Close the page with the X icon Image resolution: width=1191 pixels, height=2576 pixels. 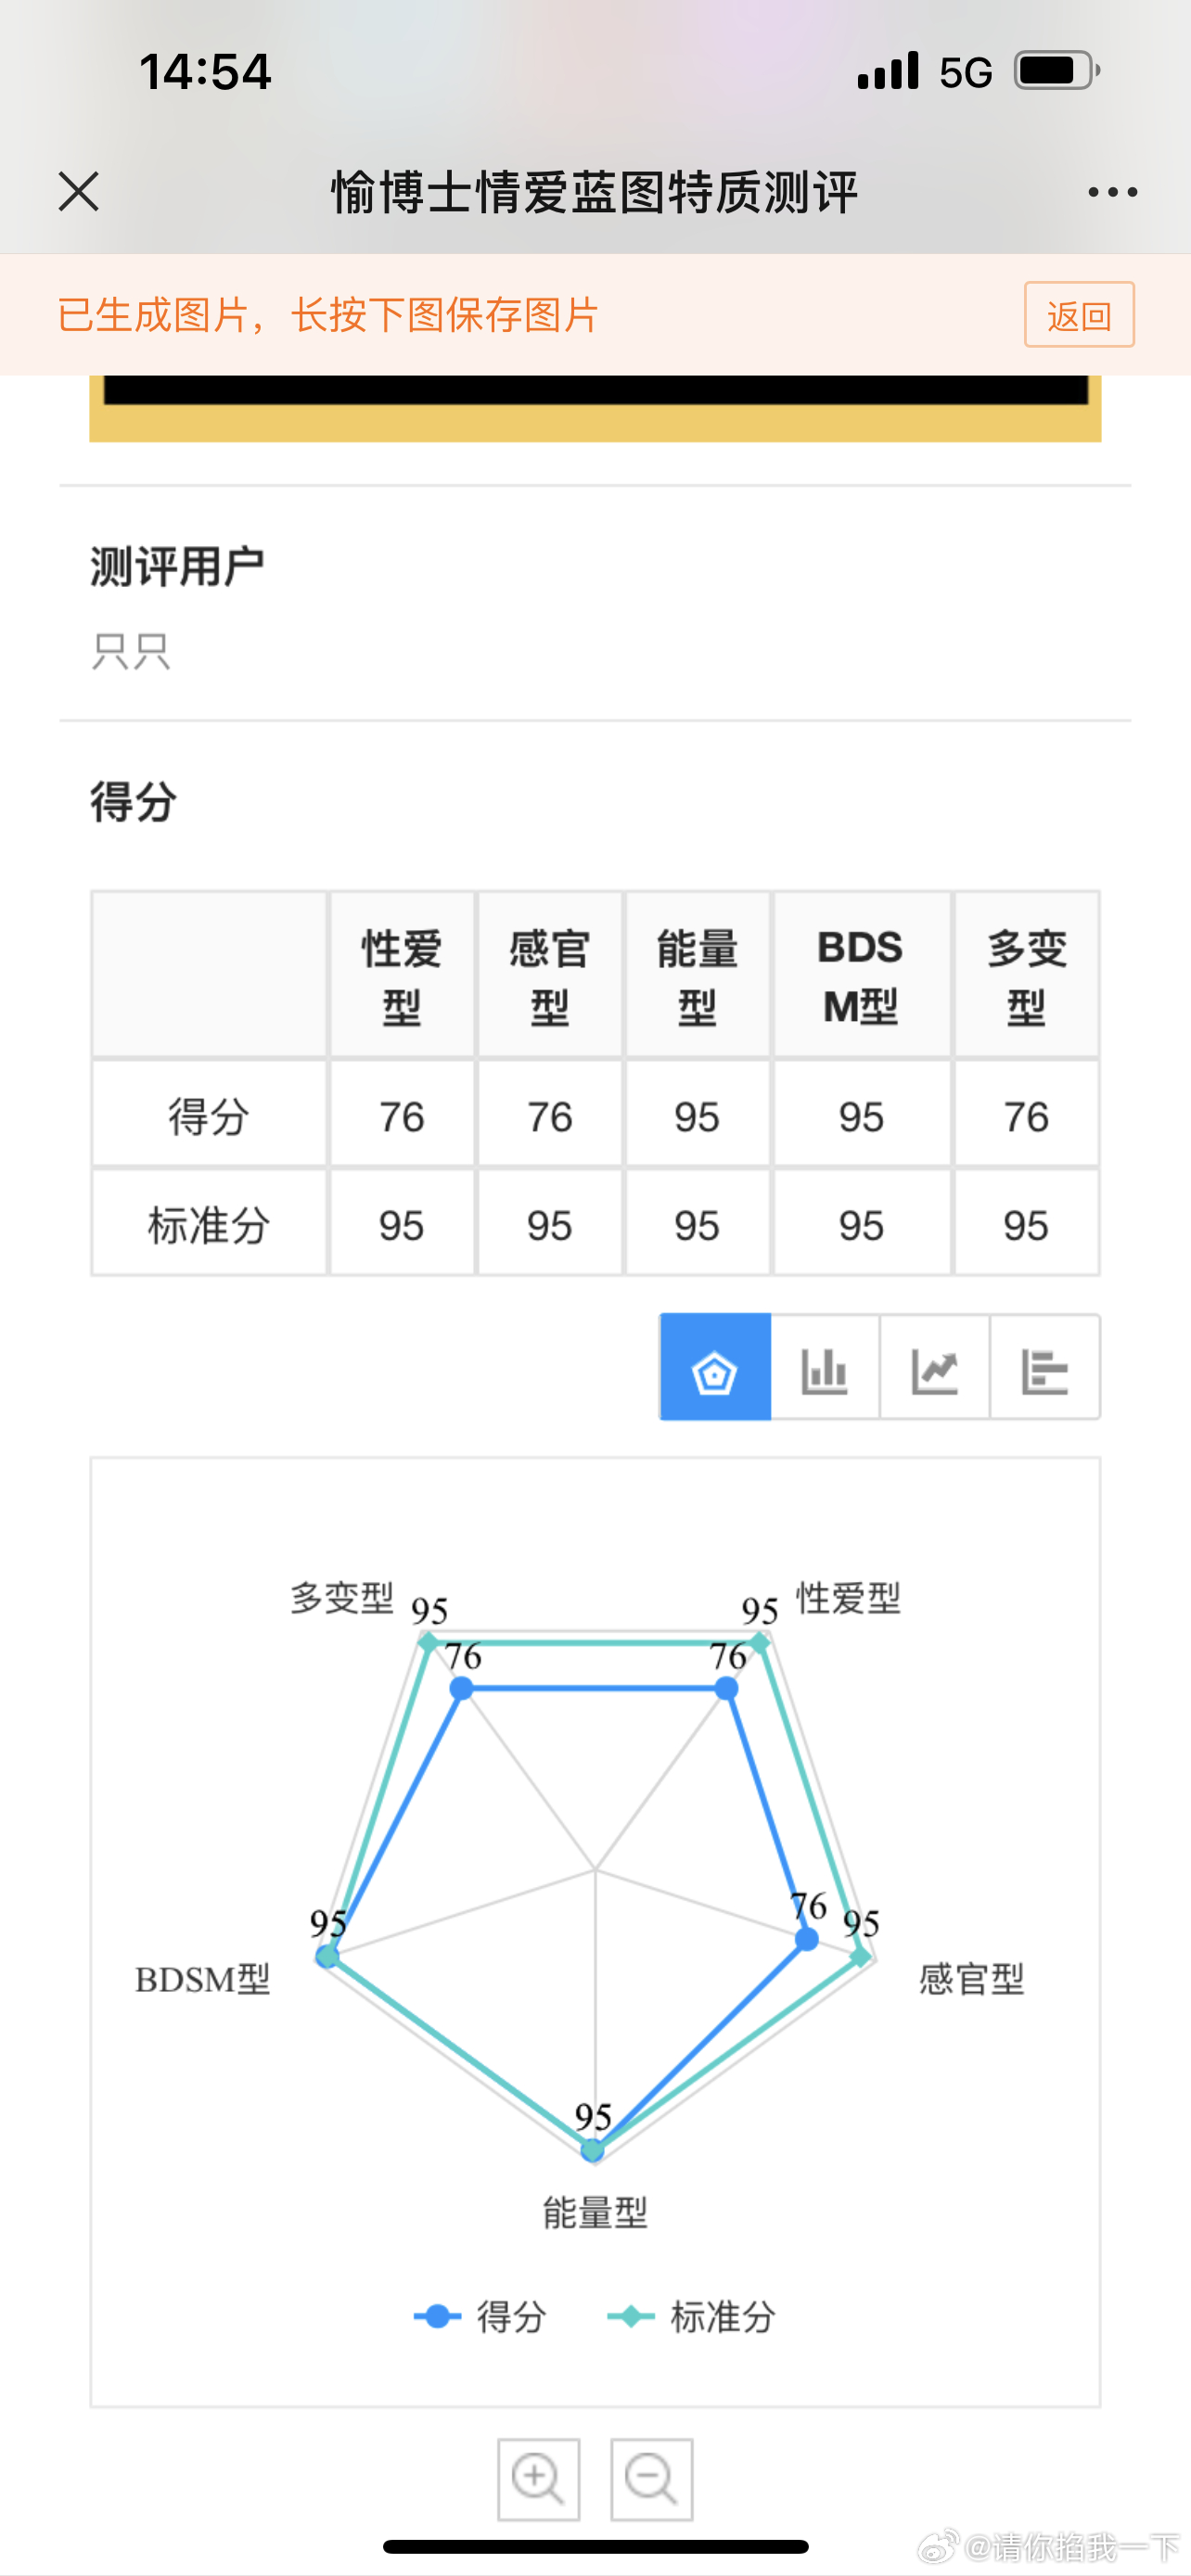pos(78,191)
